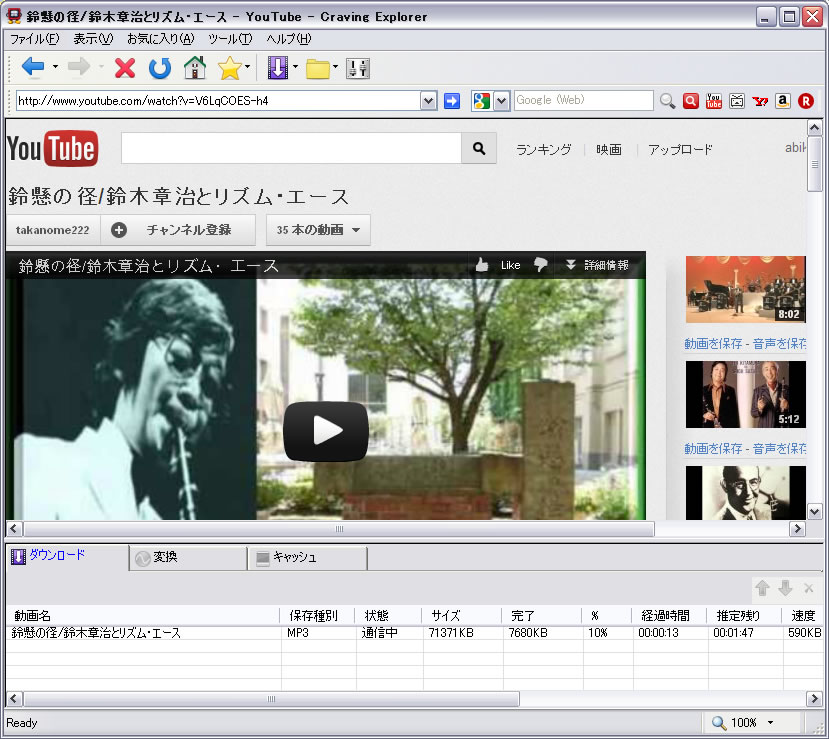This screenshot has width=829, height=739.
Task: Click the ランキング link
Action: [544, 150]
